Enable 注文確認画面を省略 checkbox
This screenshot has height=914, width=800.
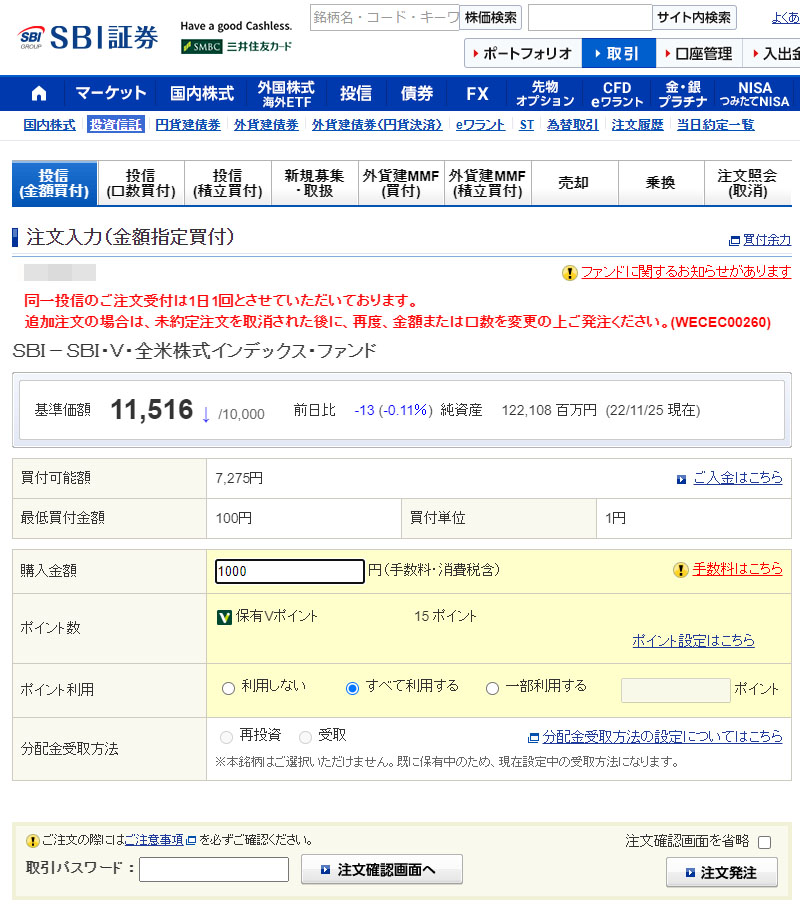pos(765,842)
